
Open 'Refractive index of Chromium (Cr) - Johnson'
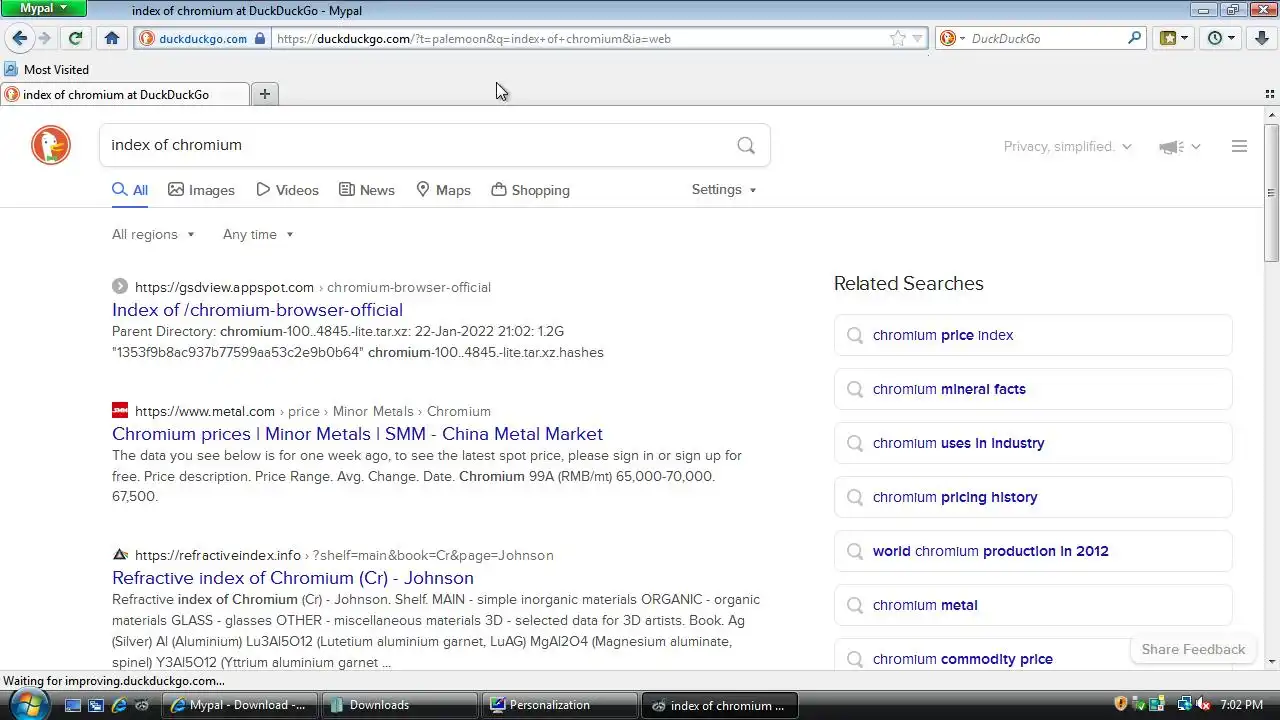click(x=293, y=578)
